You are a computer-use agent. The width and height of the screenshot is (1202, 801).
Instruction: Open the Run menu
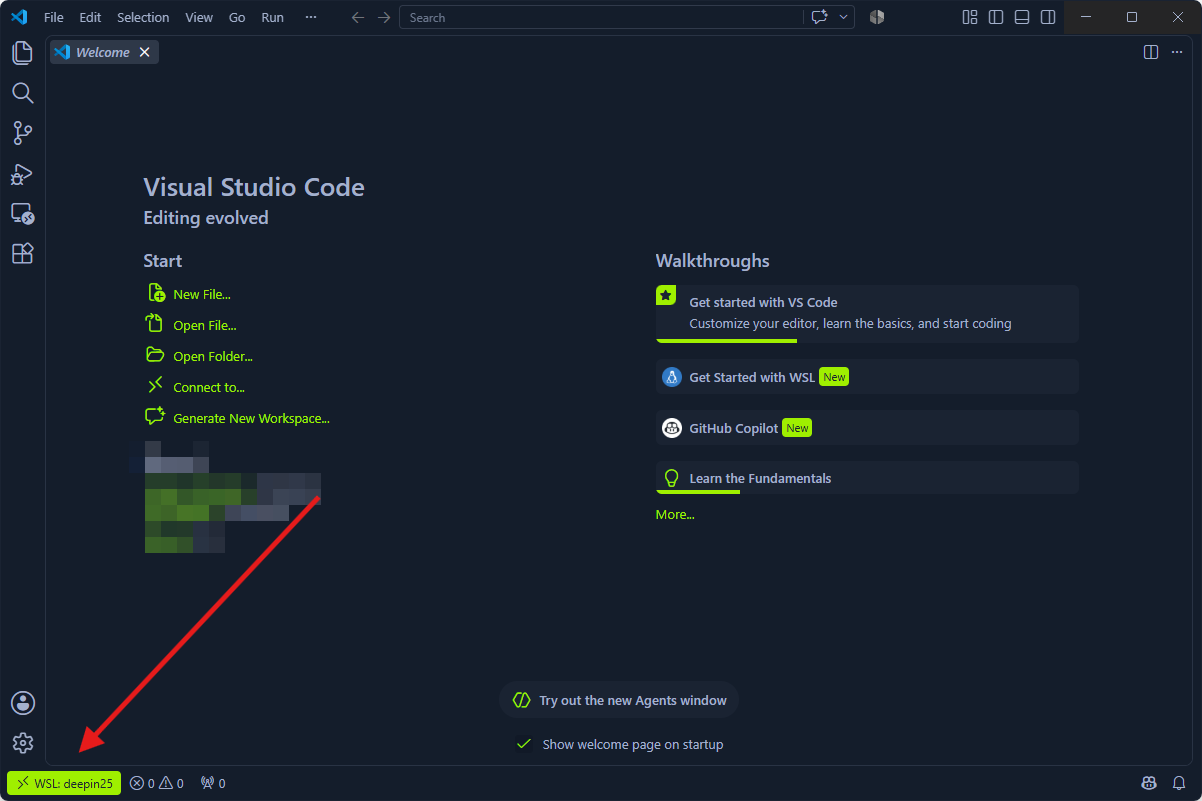pyautogui.click(x=272, y=17)
